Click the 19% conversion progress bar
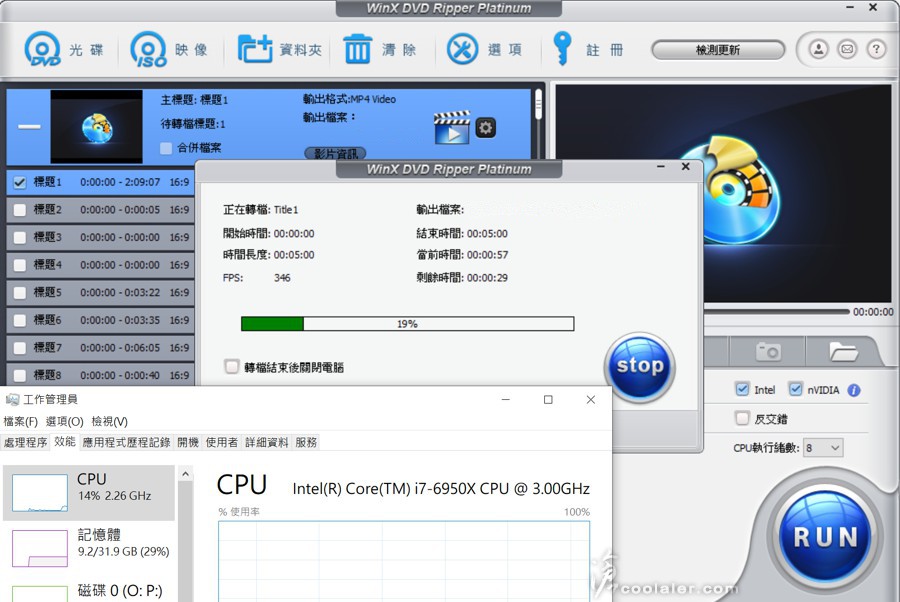The height and width of the screenshot is (602, 900). 408,324
